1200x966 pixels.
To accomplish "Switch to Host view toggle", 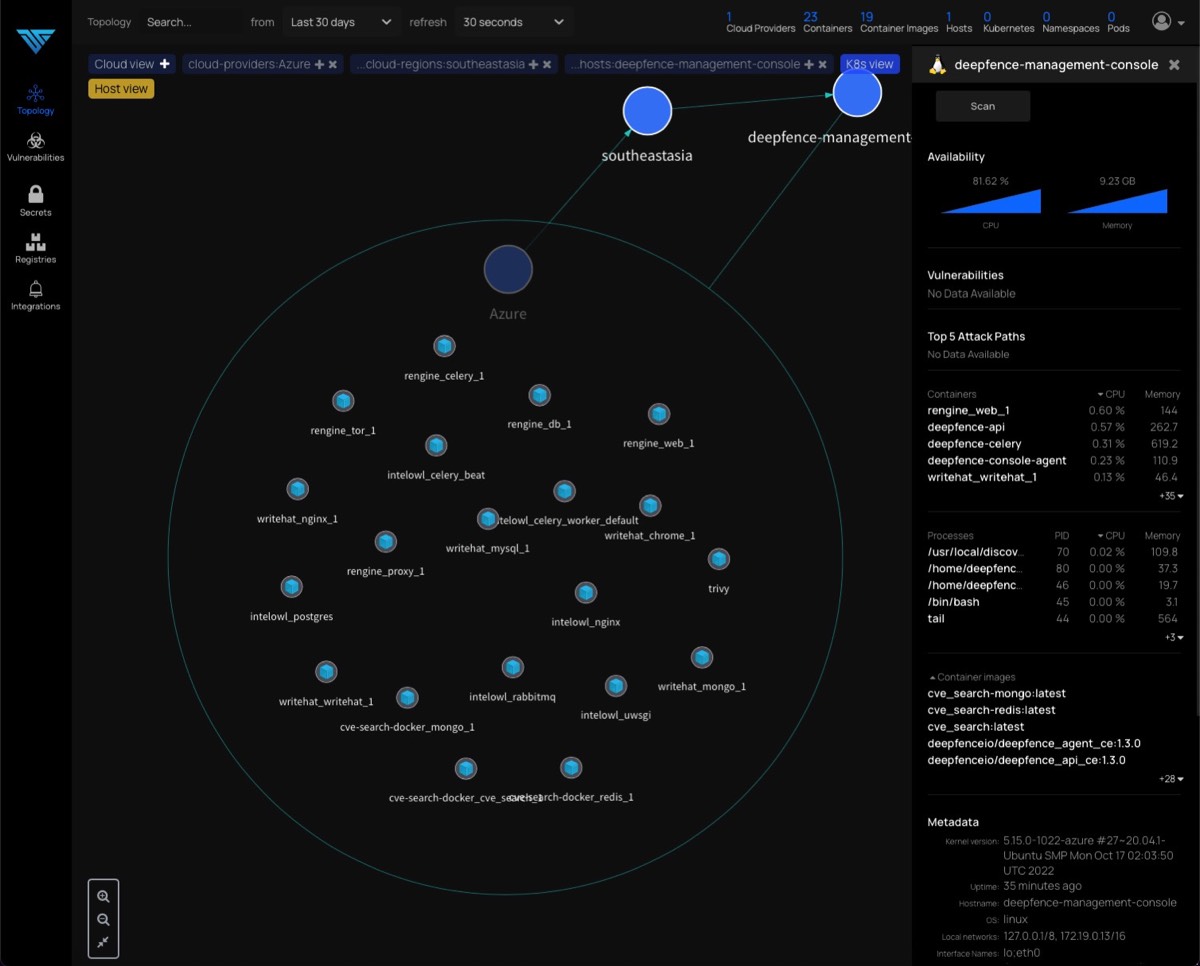I will [x=121, y=89].
